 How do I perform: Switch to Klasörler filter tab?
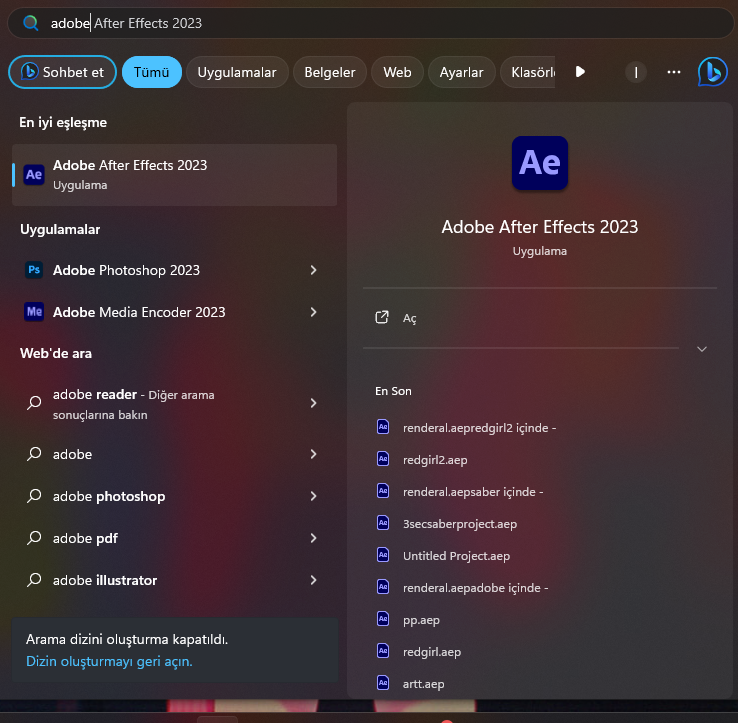pyautogui.click(x=528, y=72)
